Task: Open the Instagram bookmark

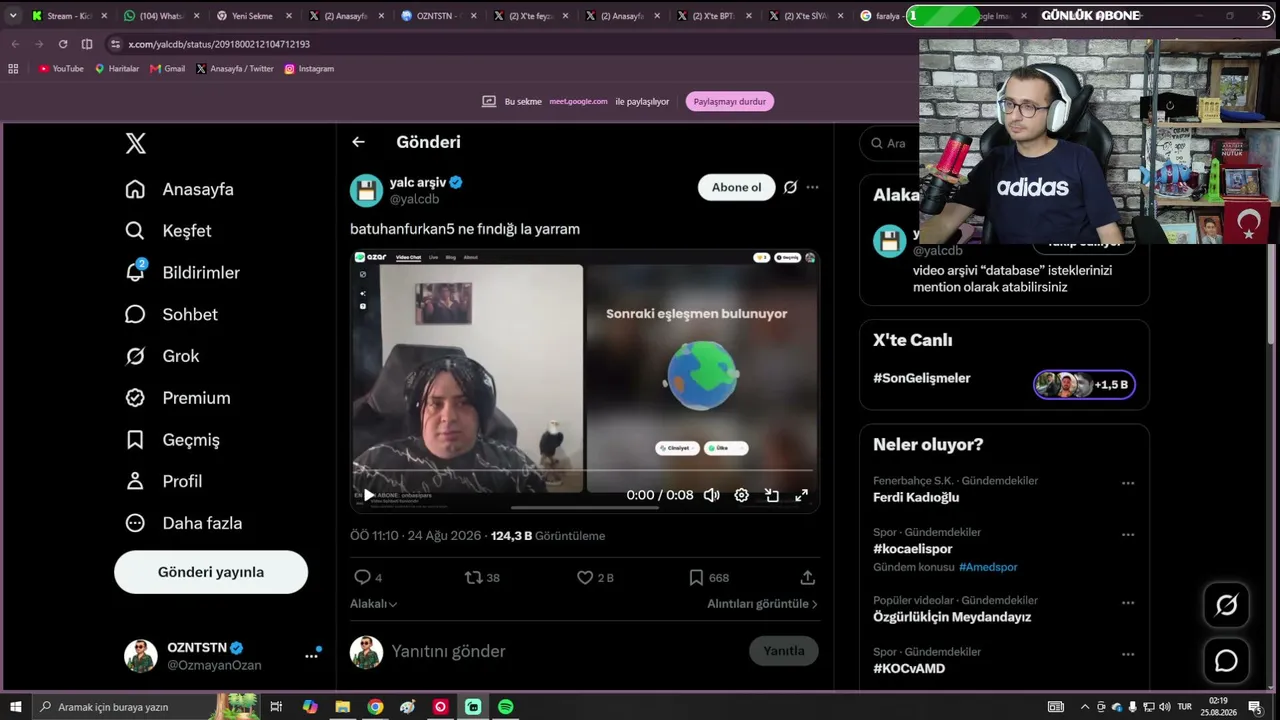Action: coord(309,69)
